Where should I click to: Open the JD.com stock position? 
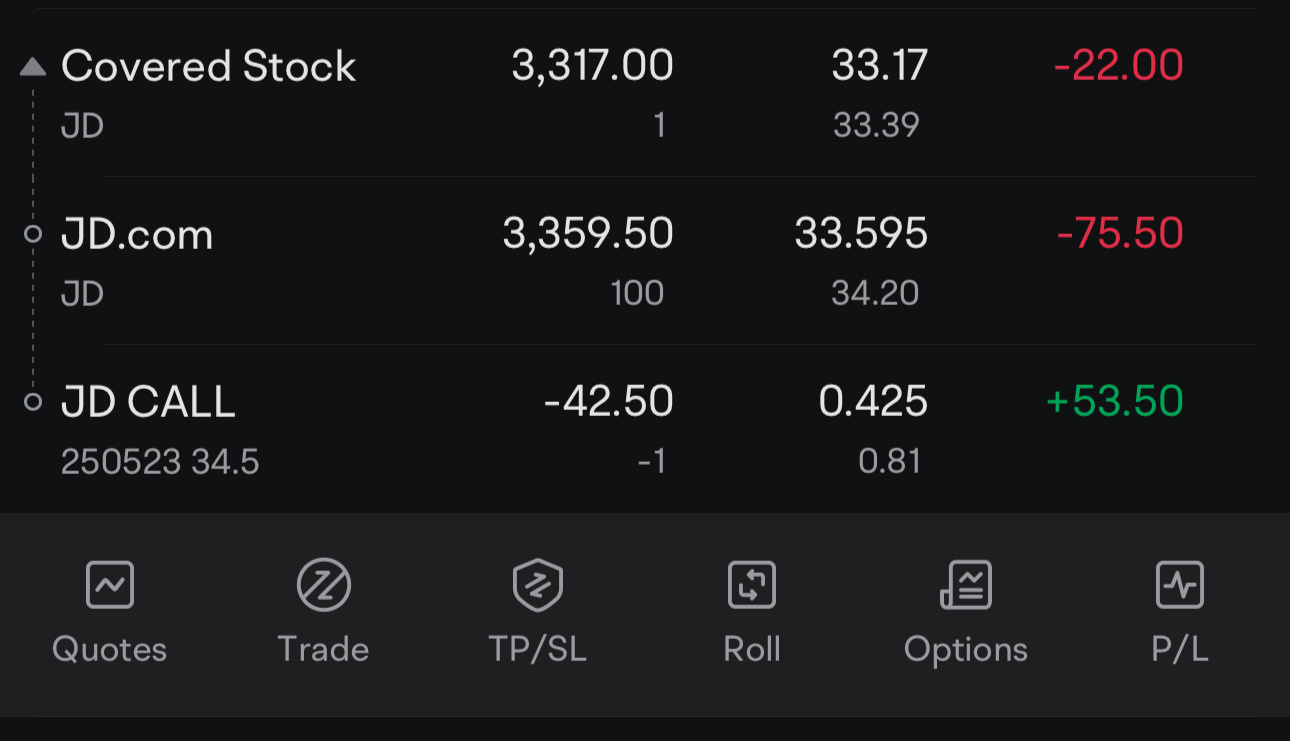(645, 261)
